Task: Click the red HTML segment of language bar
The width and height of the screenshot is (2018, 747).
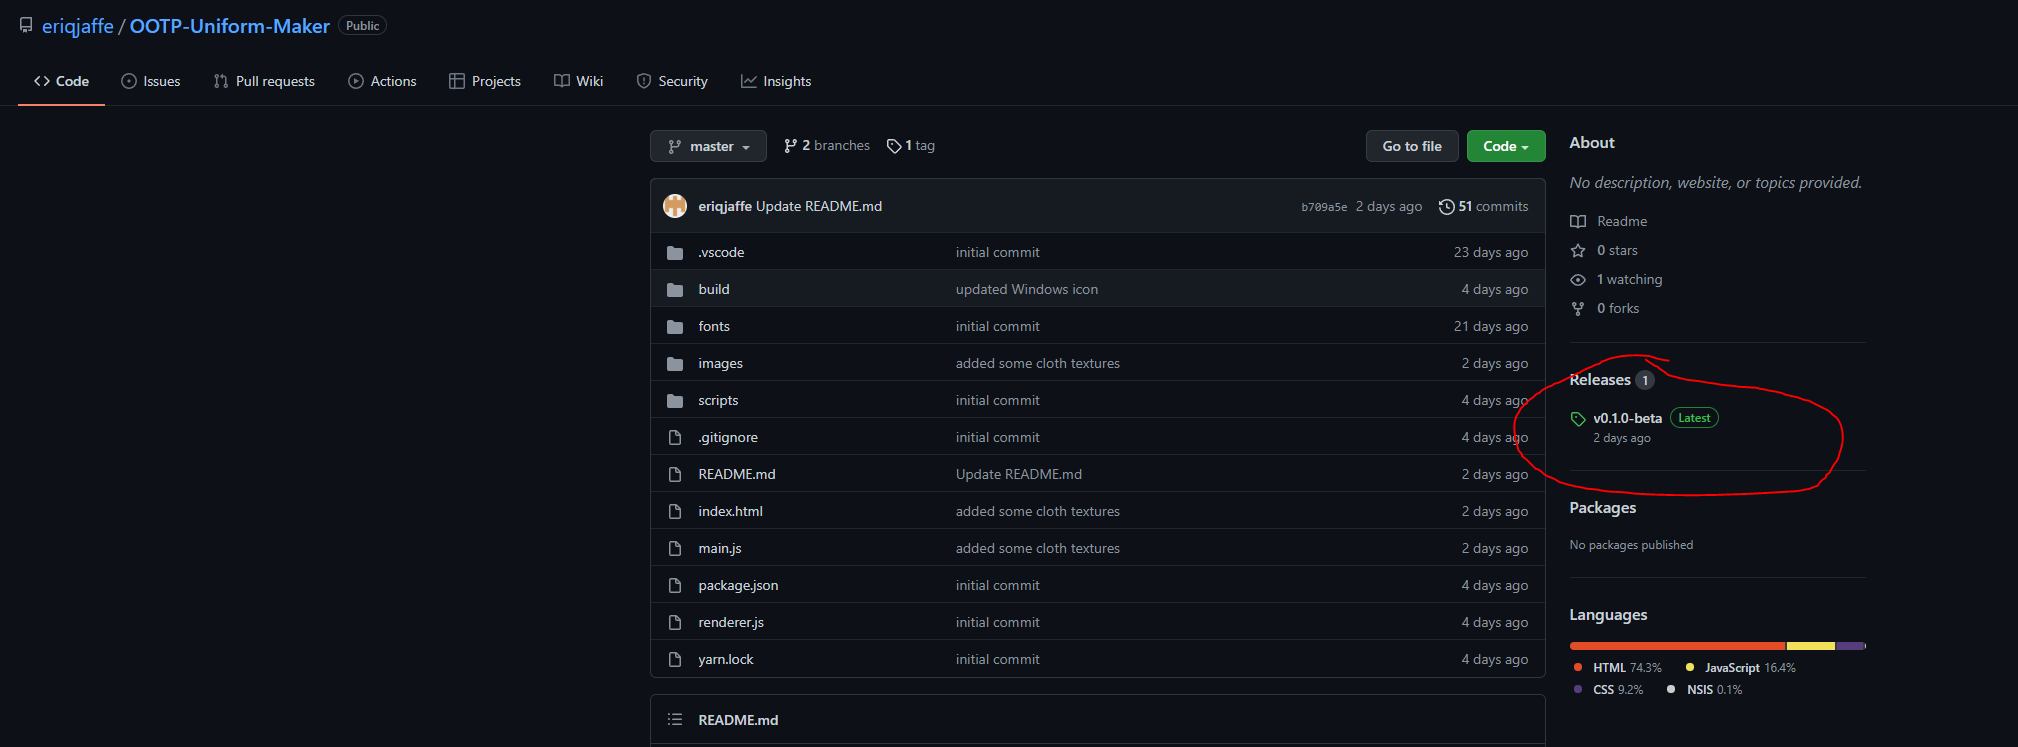Action: coord(1676,646)
